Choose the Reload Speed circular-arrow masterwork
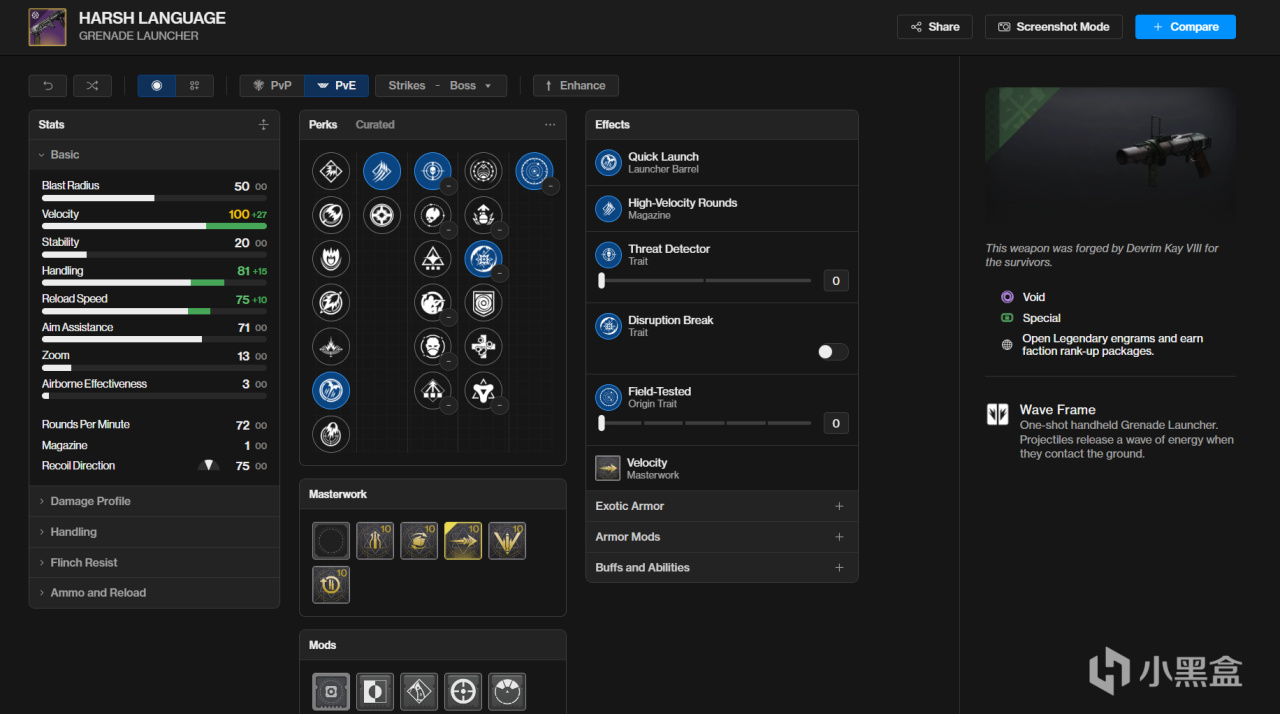Viewport: 1280px width, 714px height. (331, 585)
